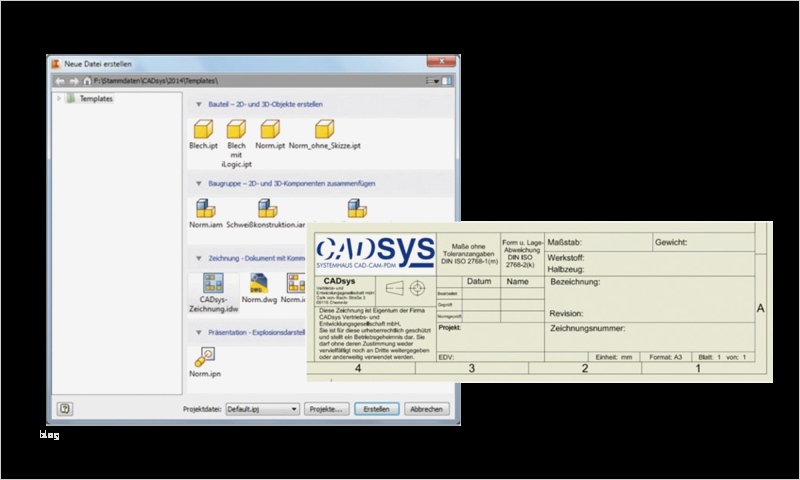Click the Maßstab field in title block
The width and height of the screenshot is (800, 480).
(598, 242)
